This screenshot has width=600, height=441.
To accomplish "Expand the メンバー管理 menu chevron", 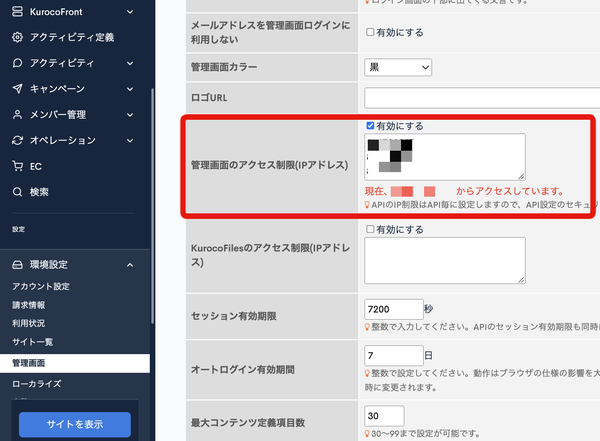I will pos(130,114).
